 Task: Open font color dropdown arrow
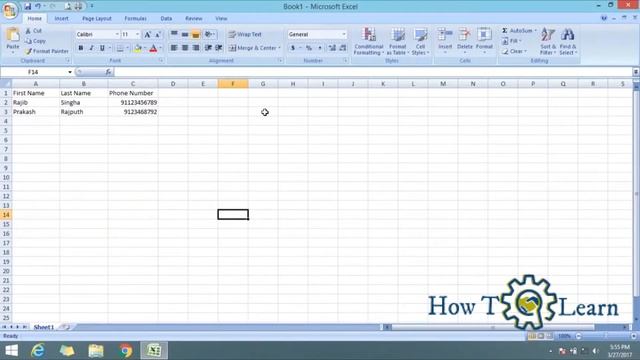coord(160,48)
